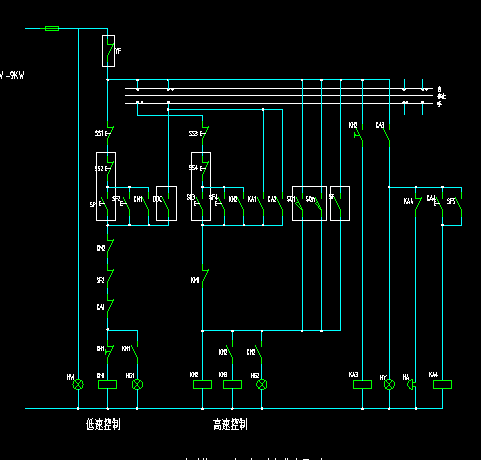Select the 'KA3' label above its coil

353,375
